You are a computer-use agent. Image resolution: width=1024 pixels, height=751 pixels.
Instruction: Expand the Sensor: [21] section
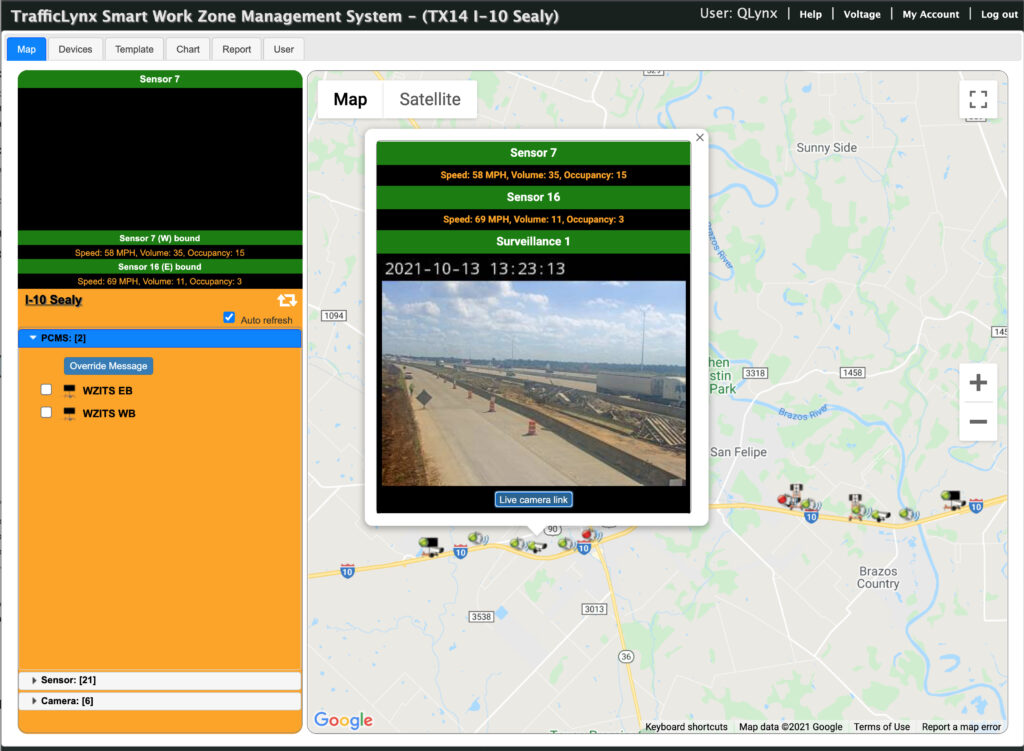pyautogui.click(x=159, y=680)
